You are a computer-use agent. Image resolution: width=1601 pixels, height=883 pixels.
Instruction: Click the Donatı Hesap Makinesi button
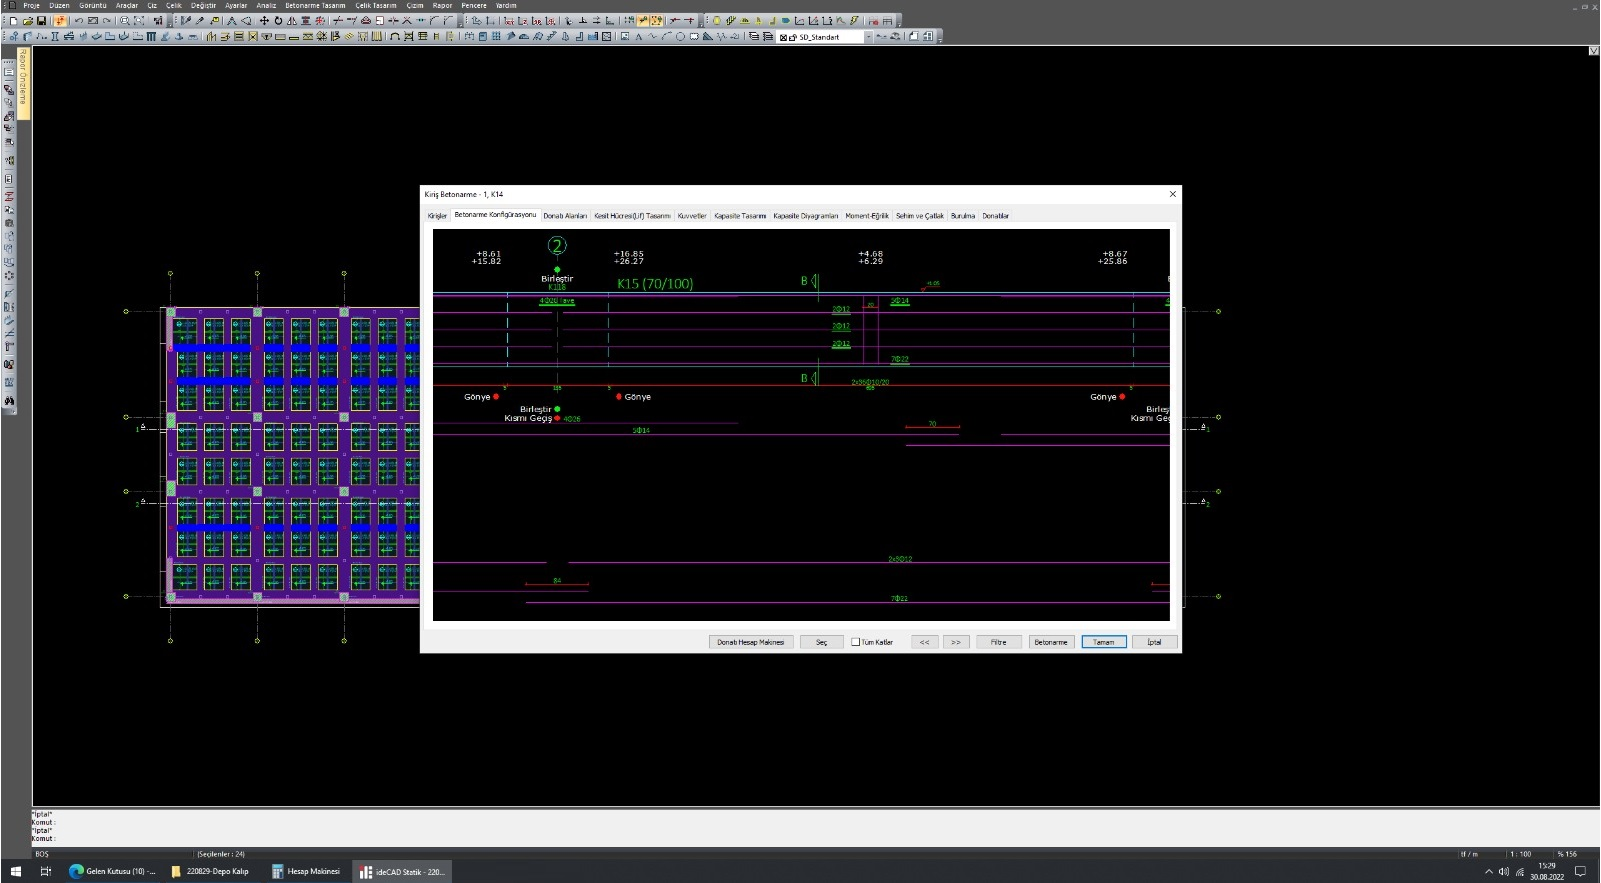[x=751, y=642]
